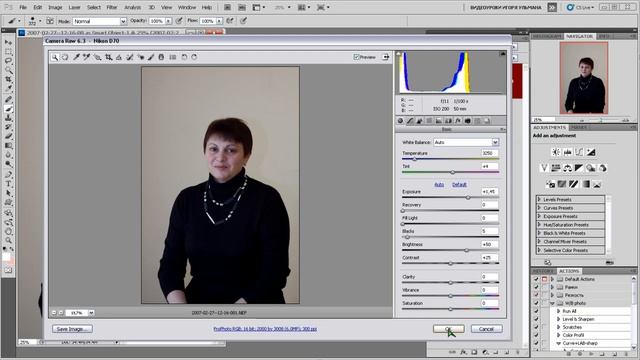Open the Camera Calibration panel tab icon
This screenshot has height=360, width=640.
click(x=467, y=121)
